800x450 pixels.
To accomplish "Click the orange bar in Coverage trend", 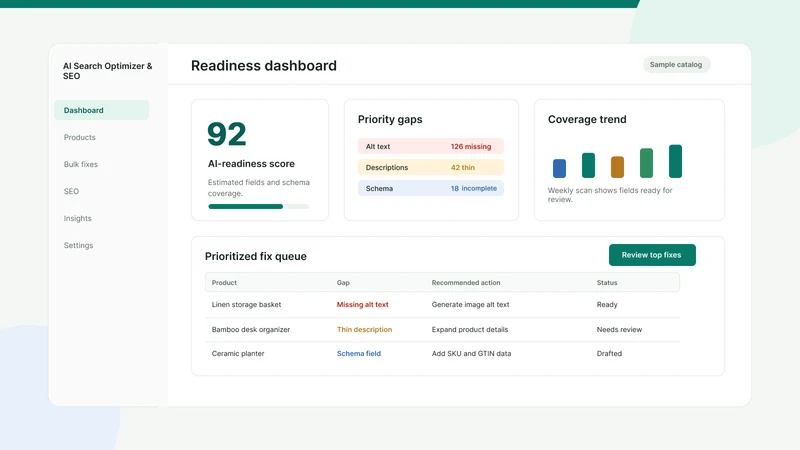I will click(x=617, y=167).
